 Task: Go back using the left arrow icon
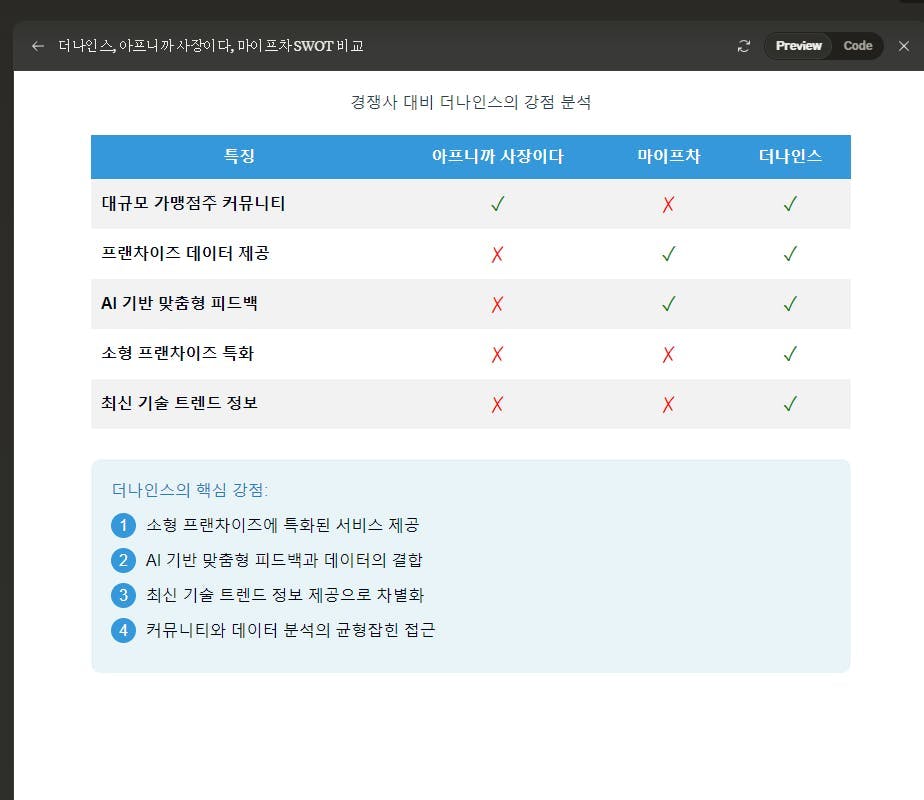point(38,46)
